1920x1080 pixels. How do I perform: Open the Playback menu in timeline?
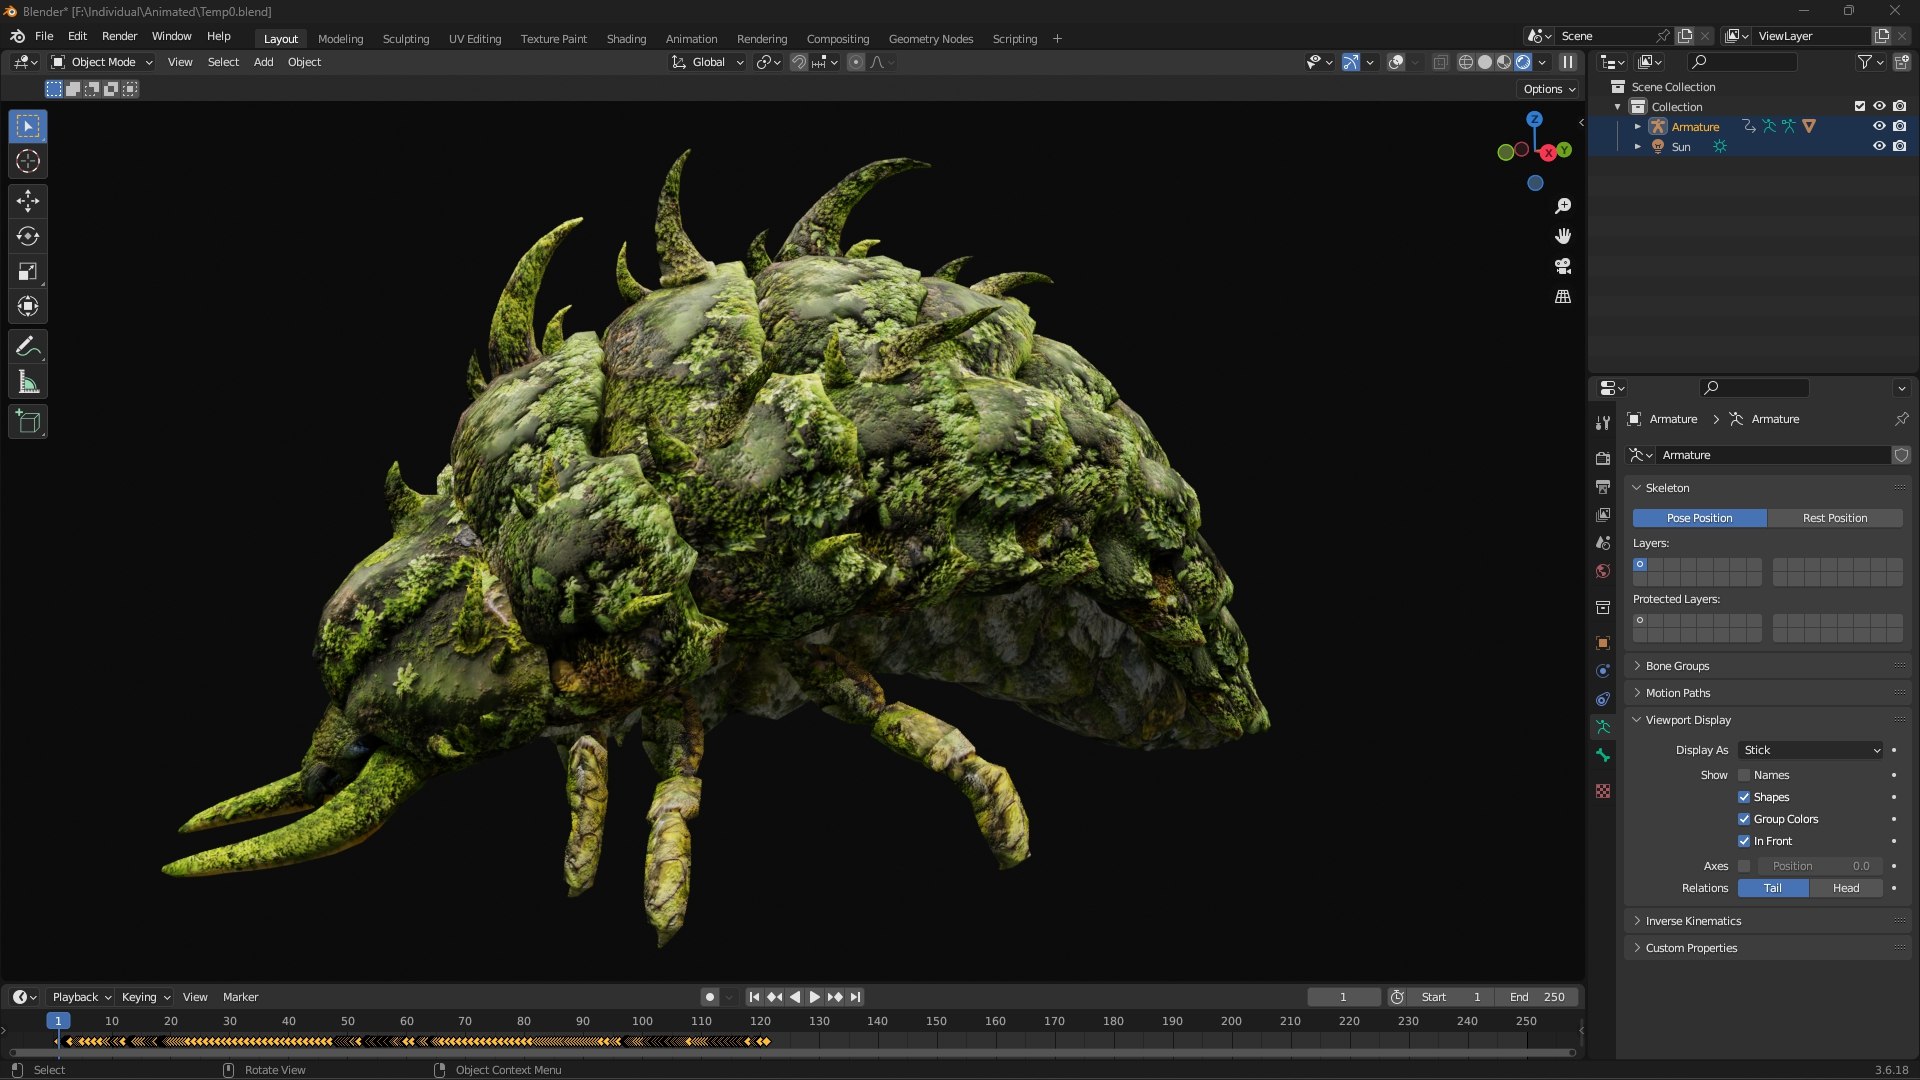click(81, 997)
